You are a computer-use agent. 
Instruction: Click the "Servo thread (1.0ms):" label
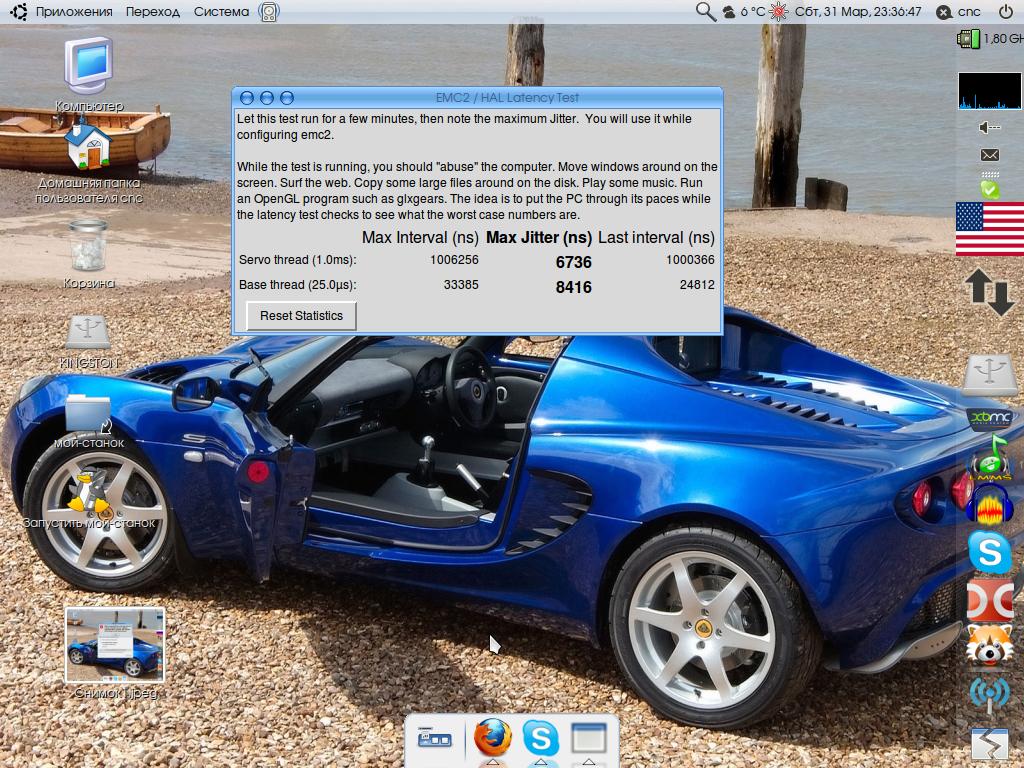pyautogui.click(x=297, y=260)
